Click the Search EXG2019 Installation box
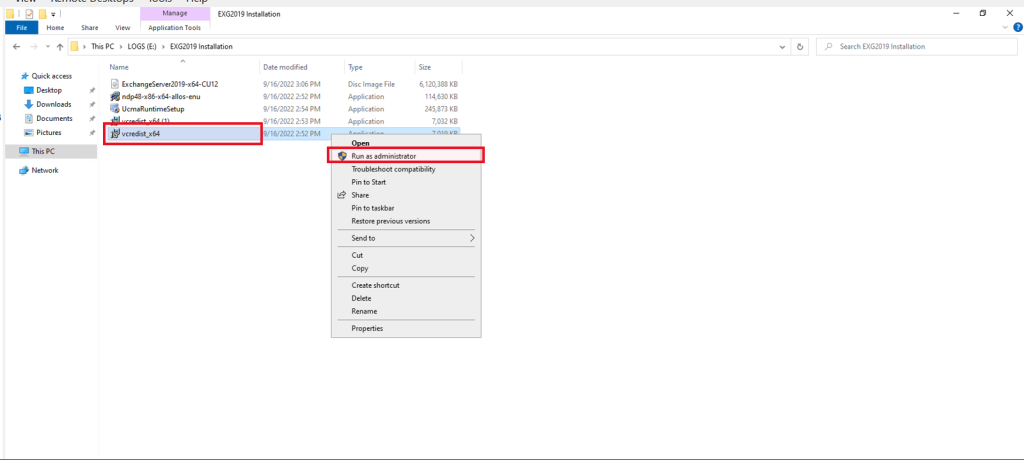 916,47
